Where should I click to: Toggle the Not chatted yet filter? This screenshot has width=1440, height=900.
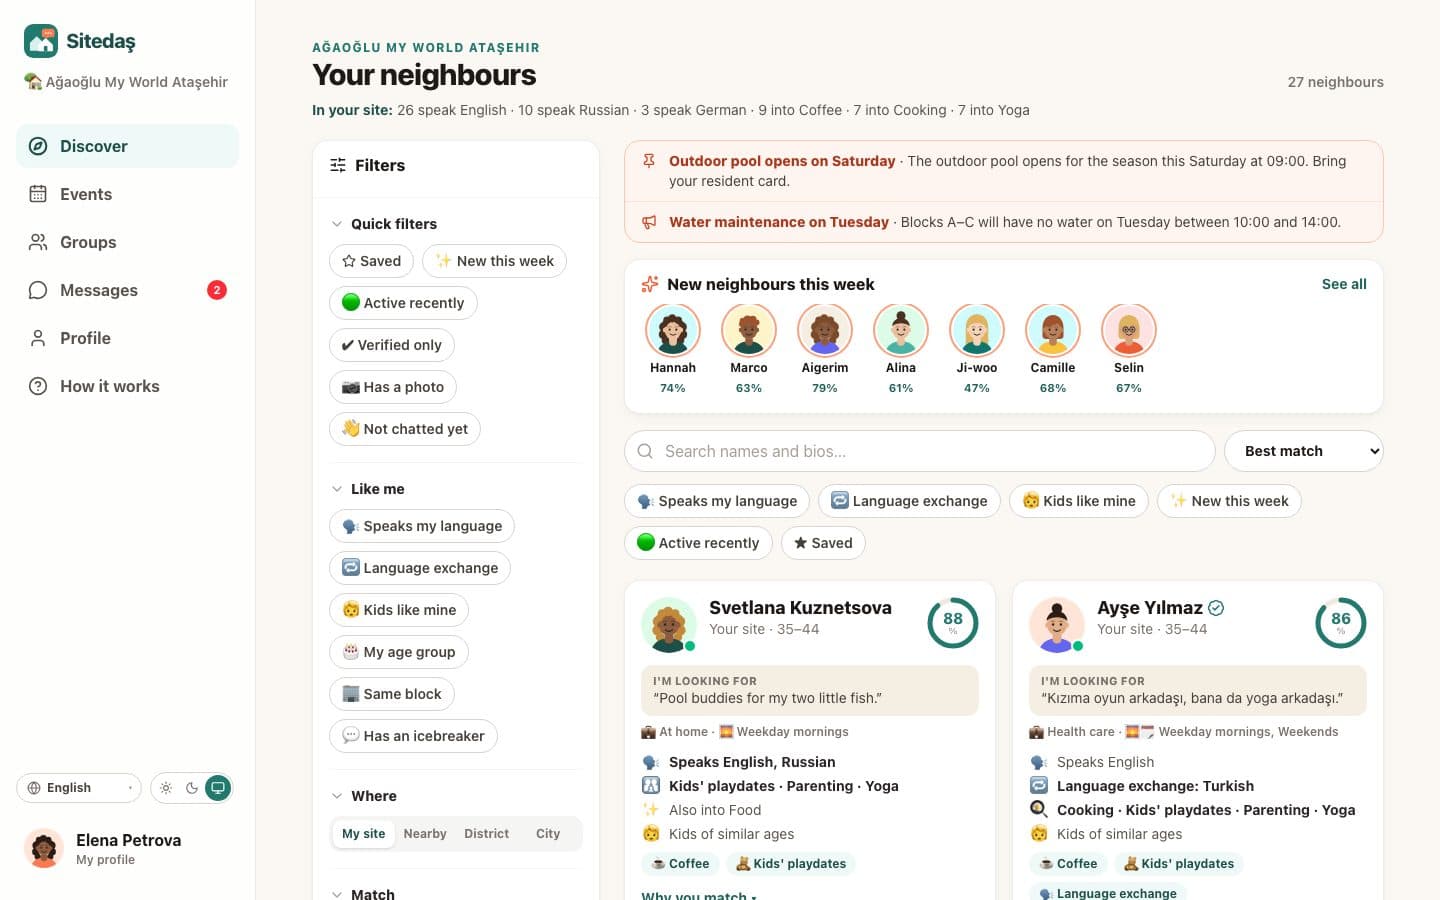[405, 429]
